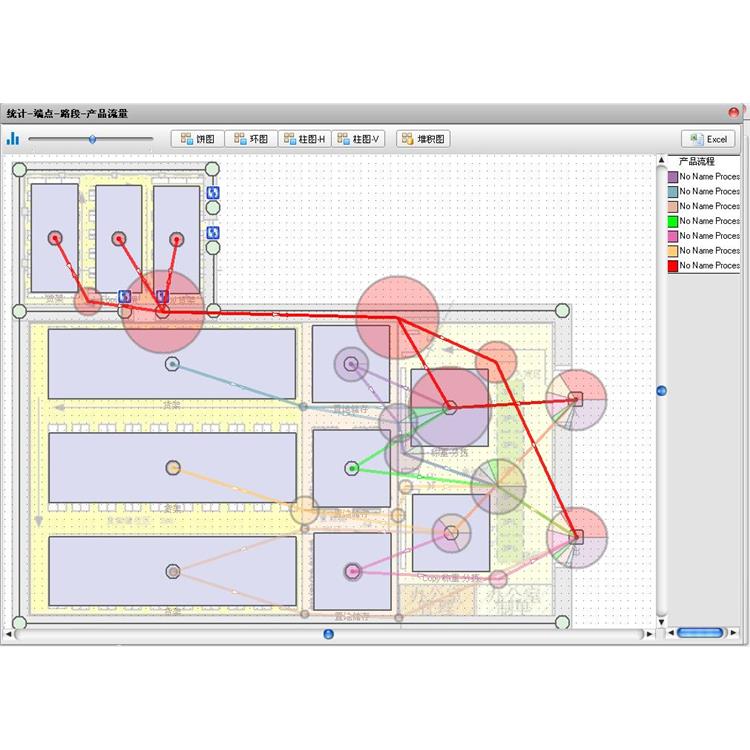Click the round blue horizontal scrollbar thumb
This screenshot has width=750, height=750.
(x=328, y=634)
